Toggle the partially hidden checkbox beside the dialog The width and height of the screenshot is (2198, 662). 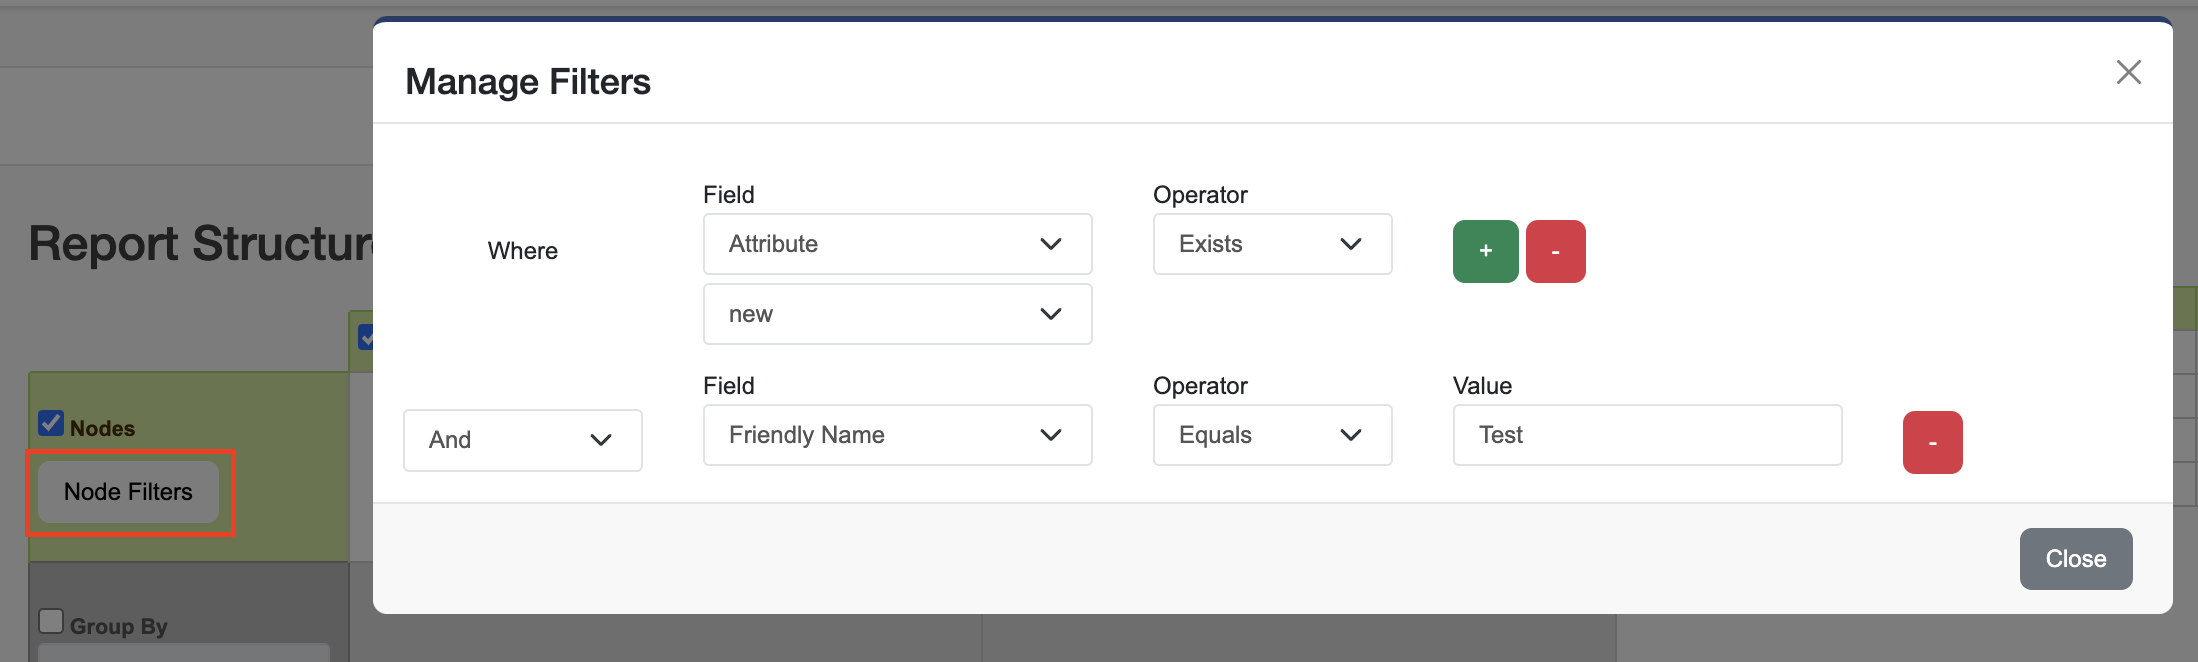[366, 337]
